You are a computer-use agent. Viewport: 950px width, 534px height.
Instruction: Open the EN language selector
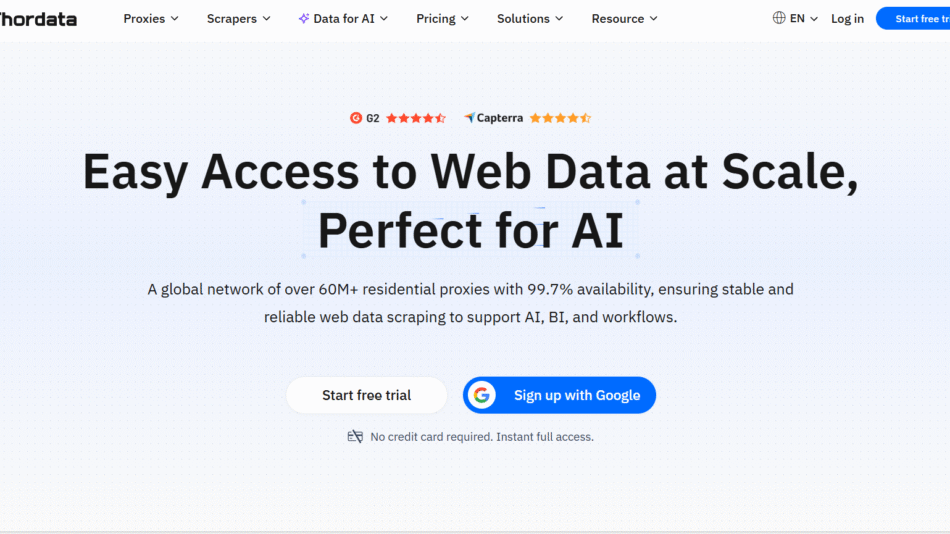(x=803, y=18)
